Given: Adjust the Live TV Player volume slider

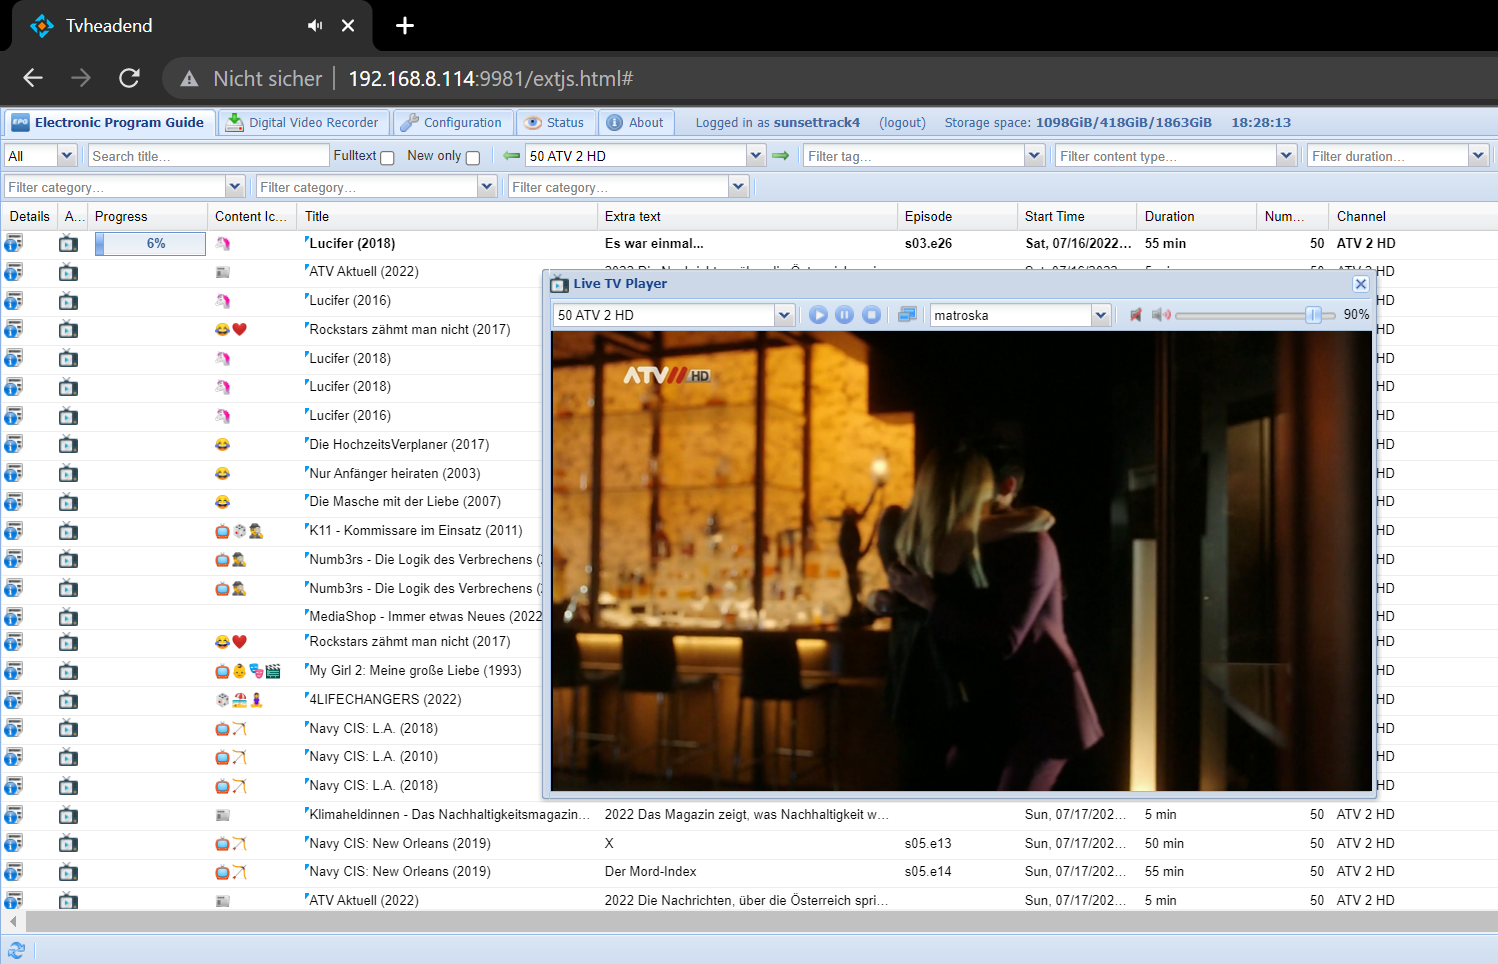Looking at the screenshot, I should click(x=1313, y=315).
